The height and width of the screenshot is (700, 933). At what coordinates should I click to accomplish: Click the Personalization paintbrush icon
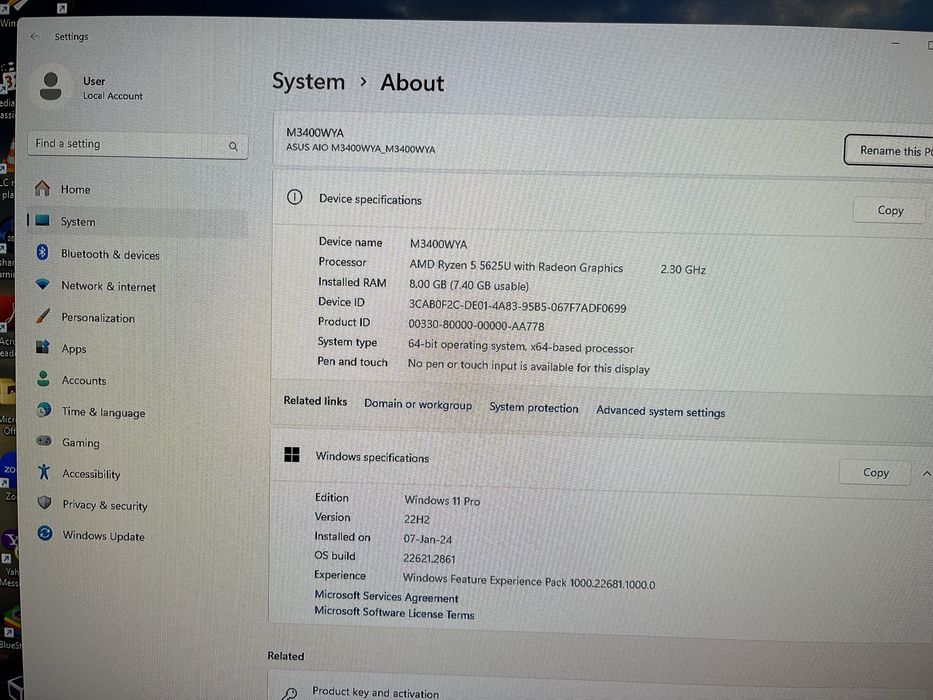(43, 315)
